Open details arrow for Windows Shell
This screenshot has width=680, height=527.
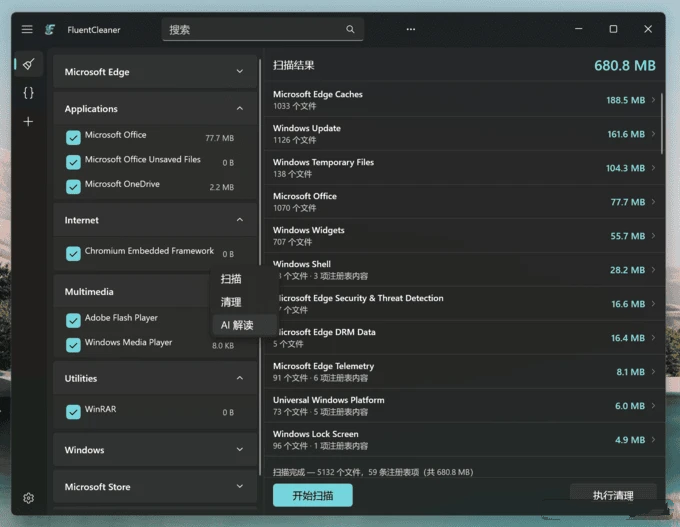click(x=653, y=270)
